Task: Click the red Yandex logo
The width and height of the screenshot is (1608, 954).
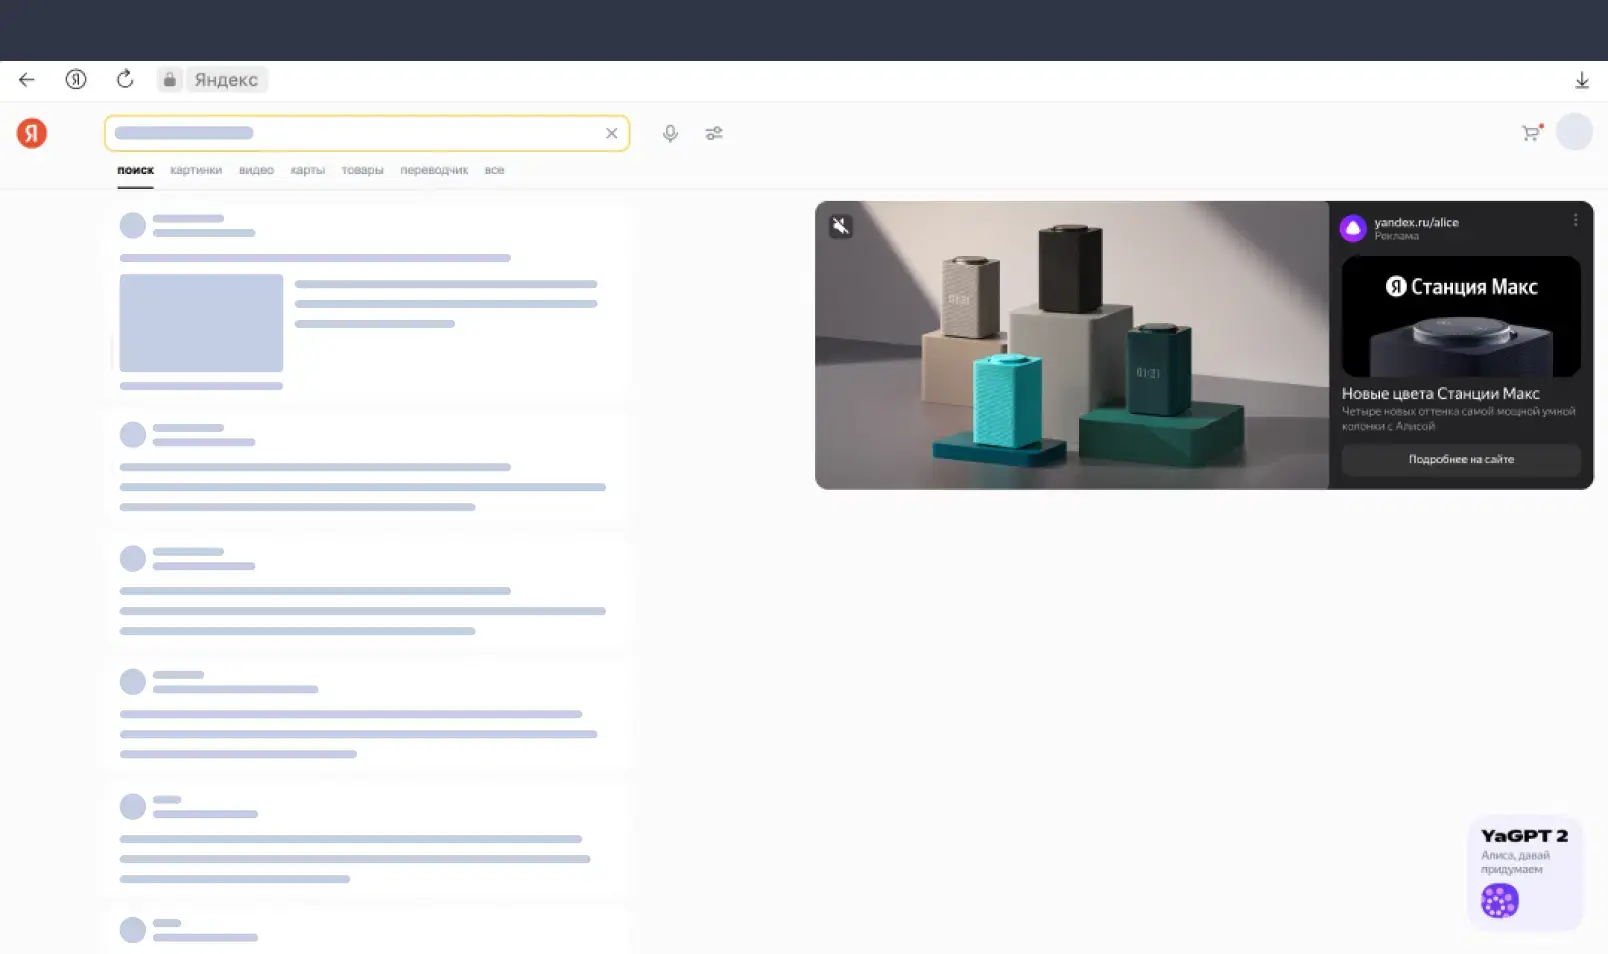Action: pyautogui.click(x=32, y=133)
